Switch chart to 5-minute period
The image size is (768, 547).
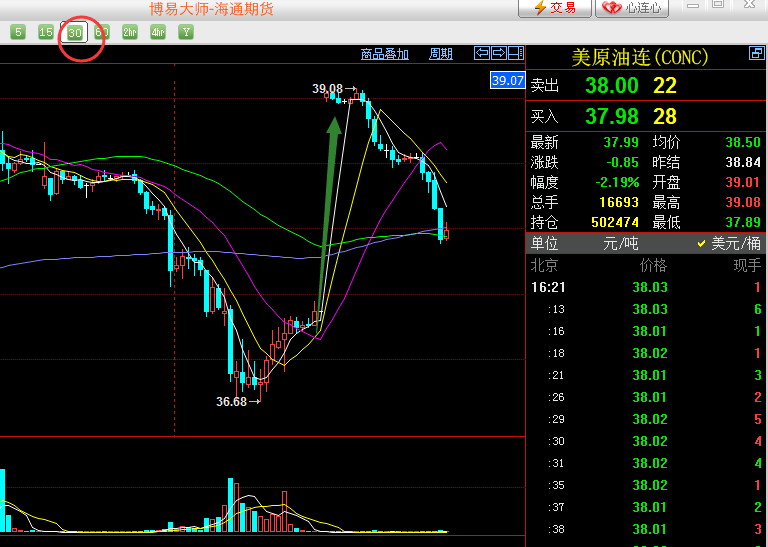click(18, 32)
